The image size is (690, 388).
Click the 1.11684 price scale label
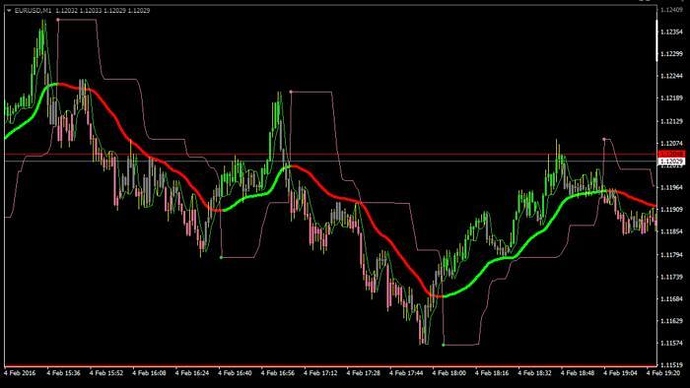(672, 299)
